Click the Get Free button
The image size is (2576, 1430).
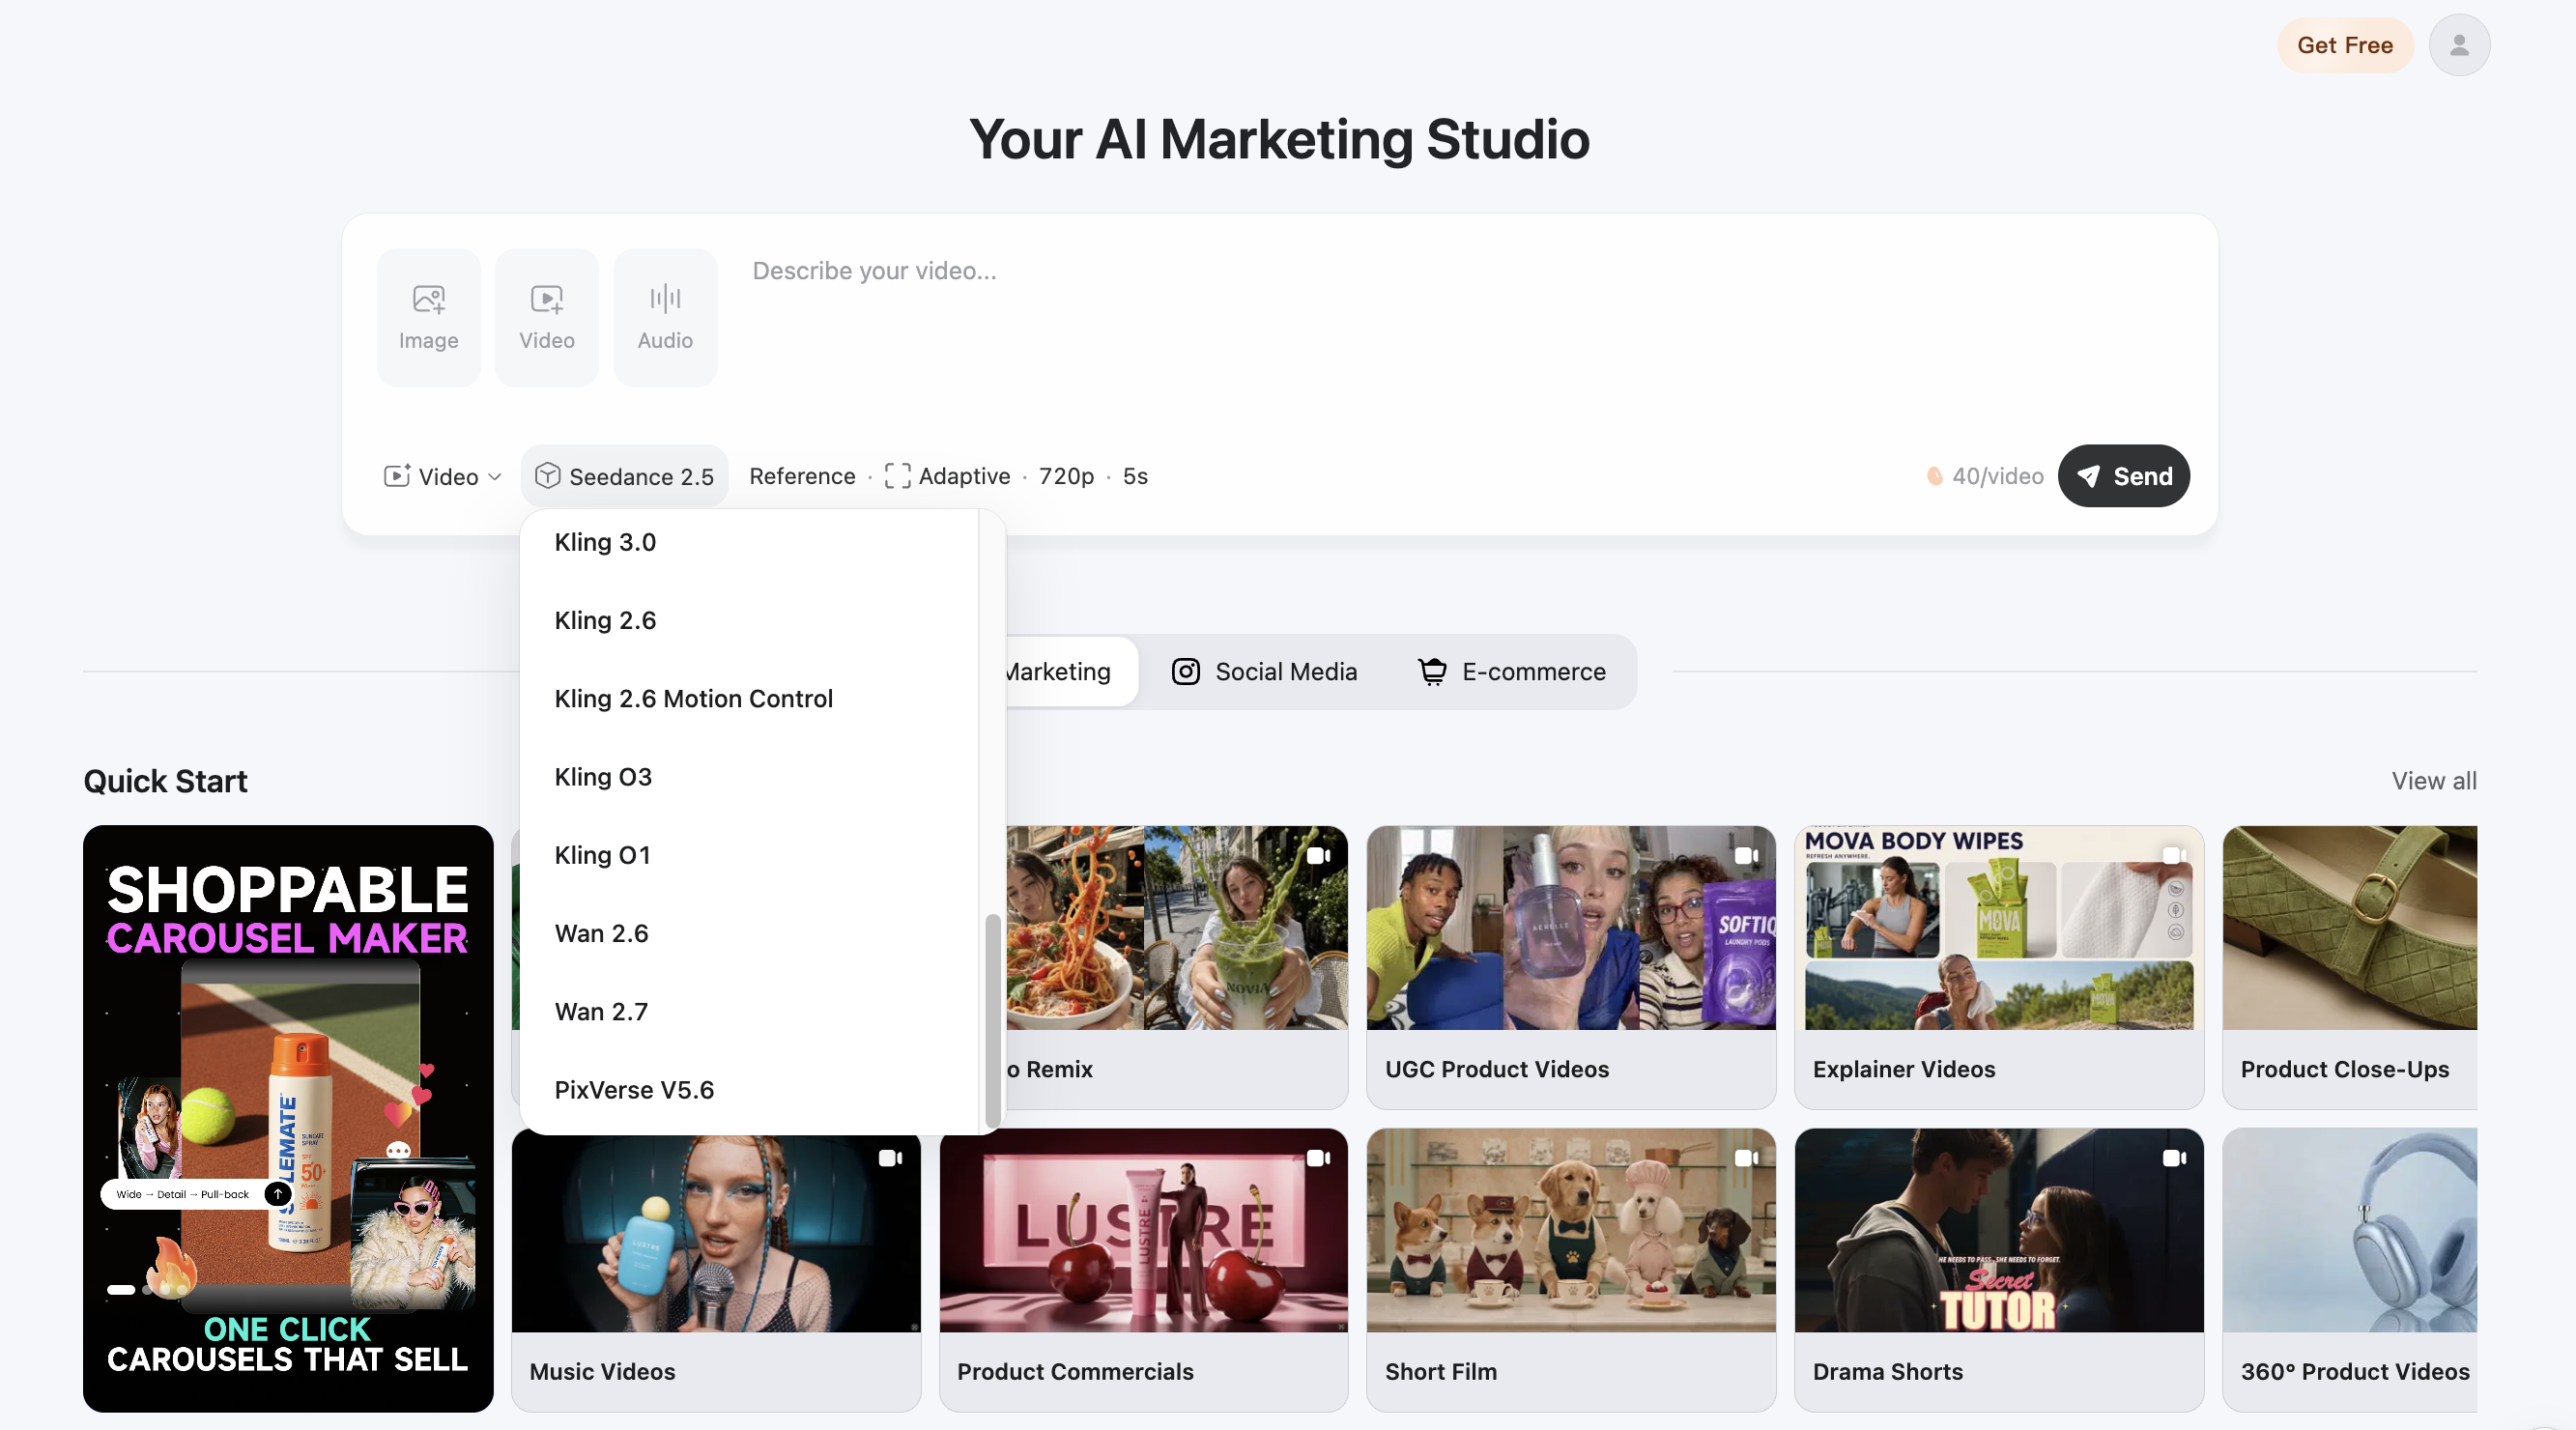(2345, 45)
